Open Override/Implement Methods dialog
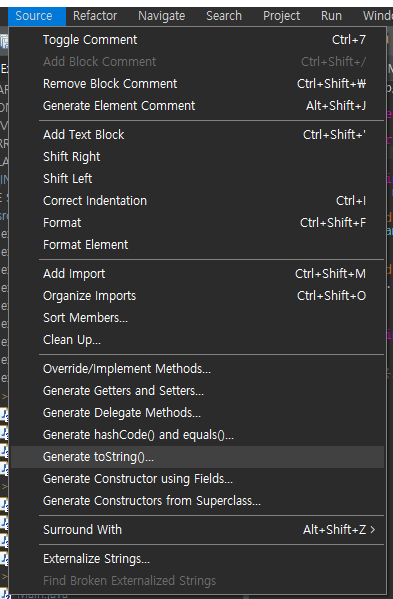393x599 pixels. 197,369
